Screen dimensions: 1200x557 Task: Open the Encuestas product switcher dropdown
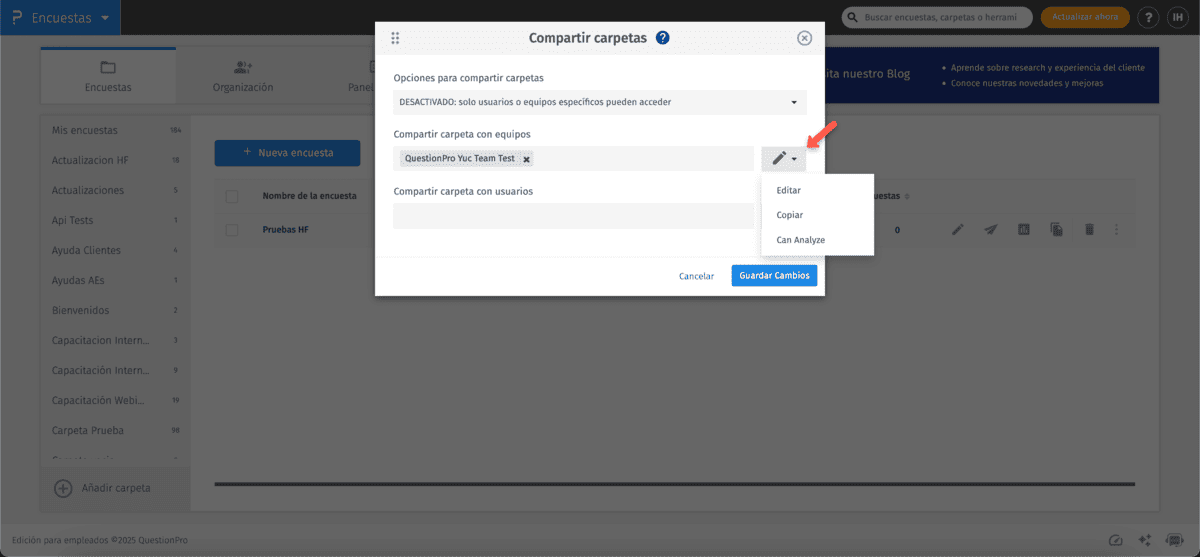pyautogui.click(x=60, y=18)
